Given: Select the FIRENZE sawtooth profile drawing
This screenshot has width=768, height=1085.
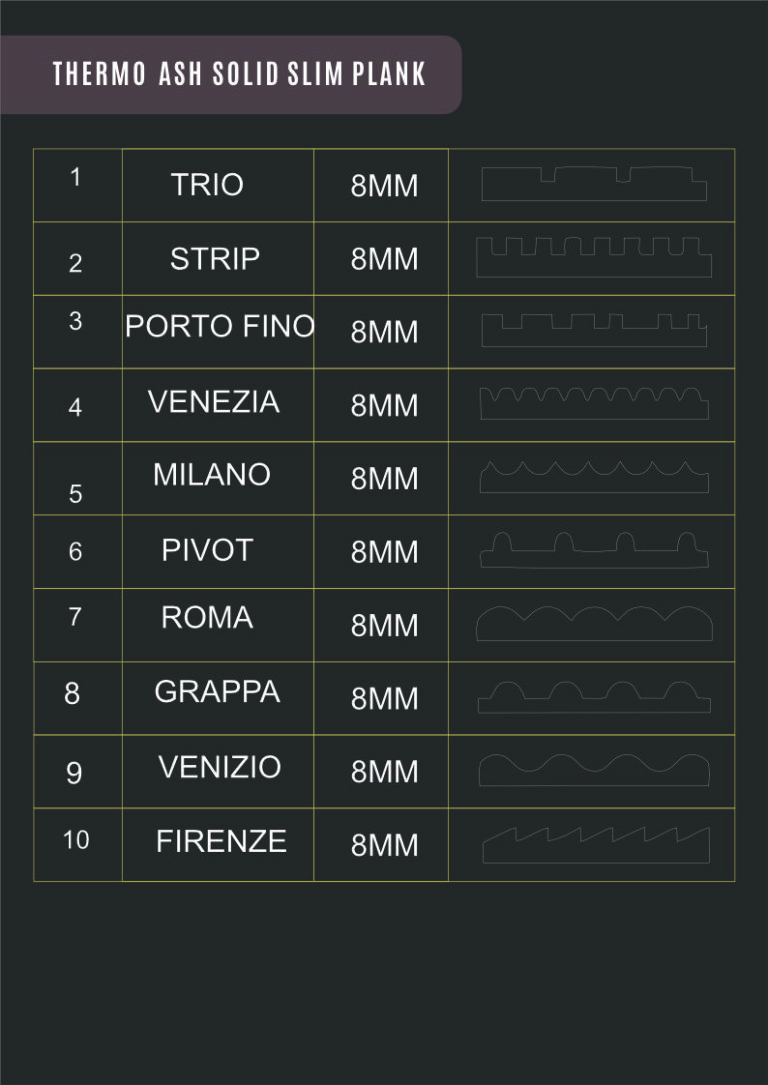Looking at the screenshot, I should point(596,845).
